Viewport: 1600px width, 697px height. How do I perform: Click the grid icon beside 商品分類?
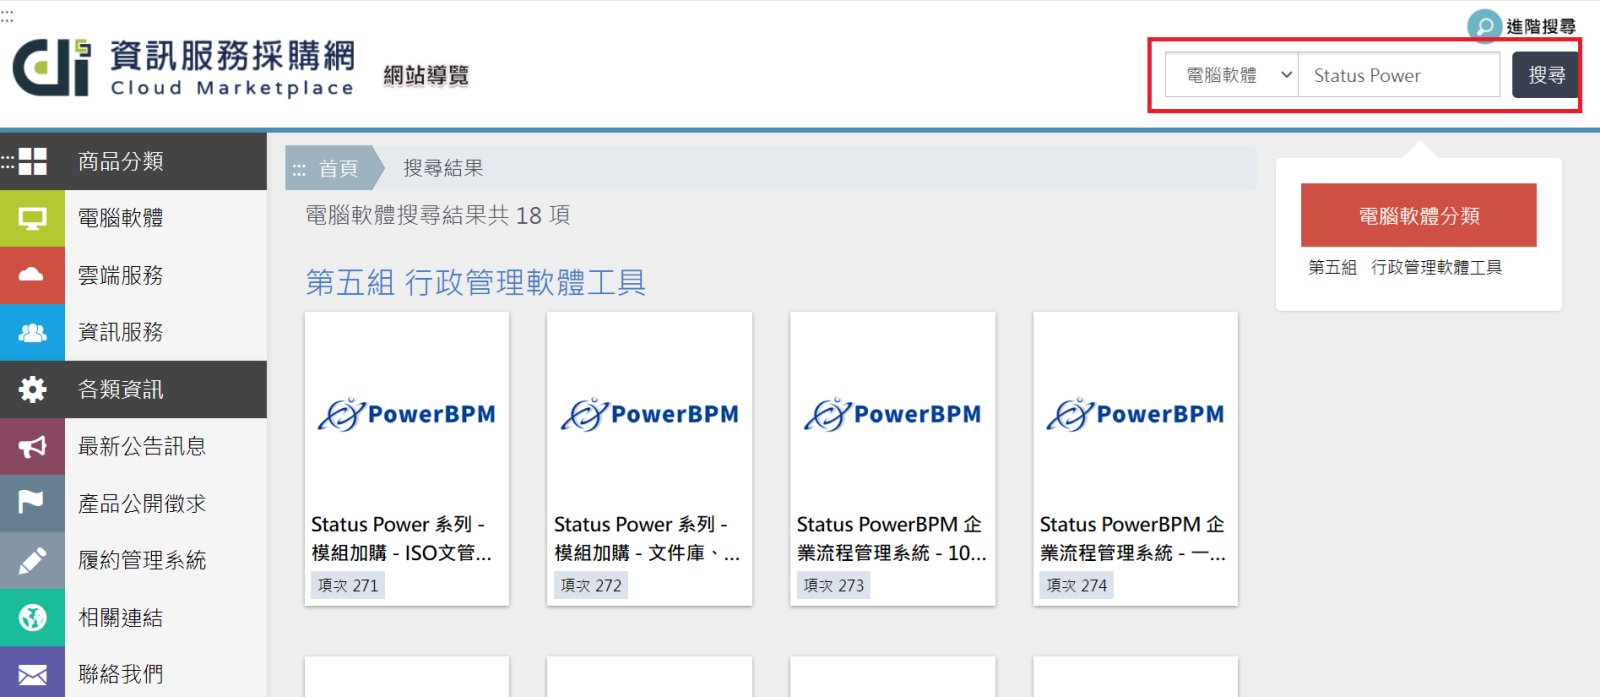point(33,161)
